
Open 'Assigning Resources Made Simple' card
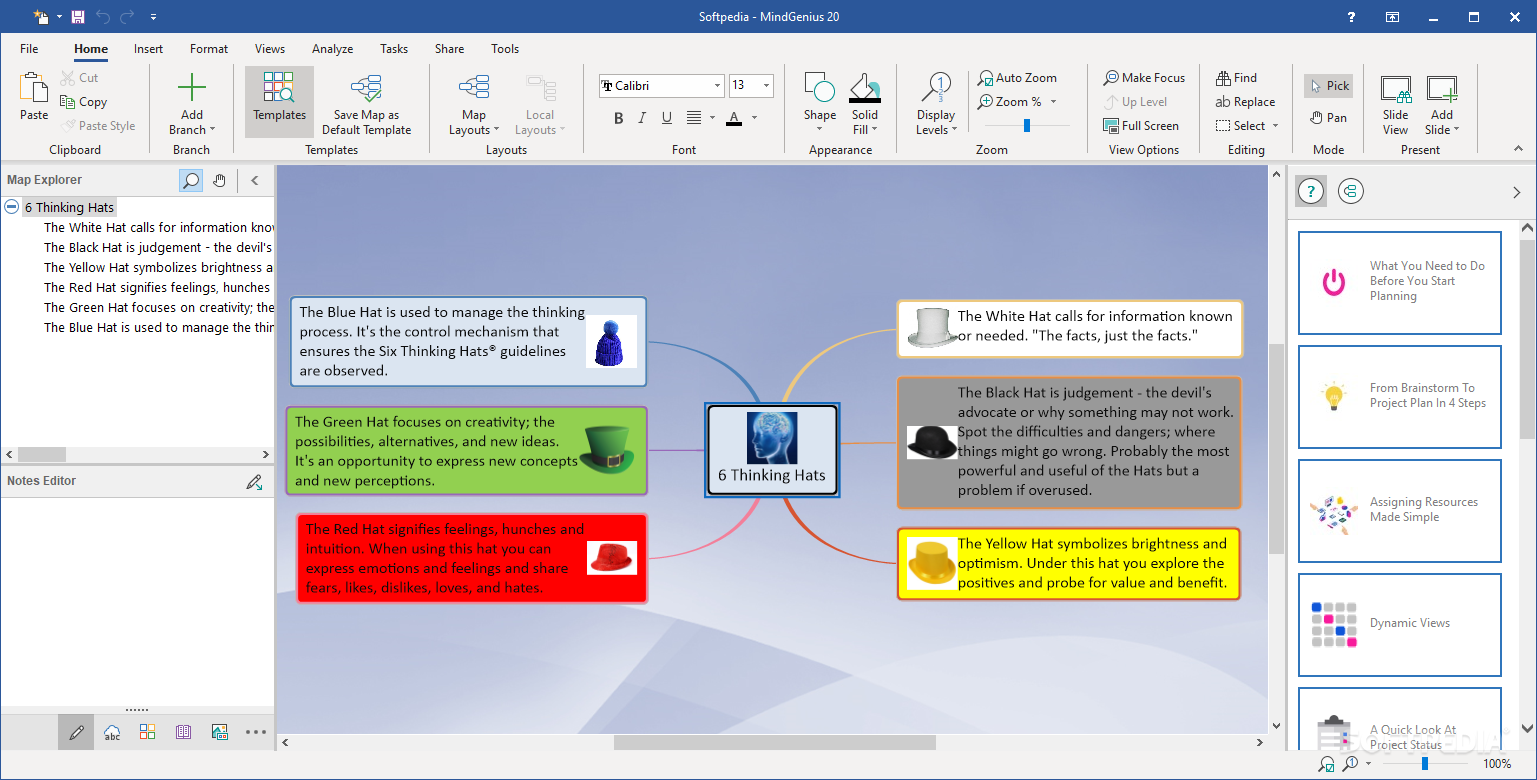[x=1400, y=511]
